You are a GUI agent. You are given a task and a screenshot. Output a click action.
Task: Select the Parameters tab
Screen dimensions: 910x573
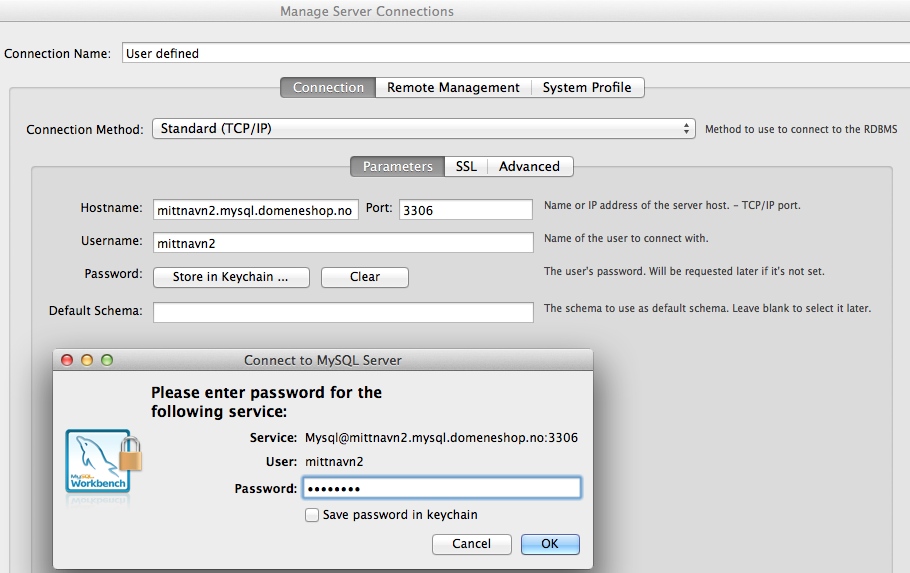click(398, 167)
